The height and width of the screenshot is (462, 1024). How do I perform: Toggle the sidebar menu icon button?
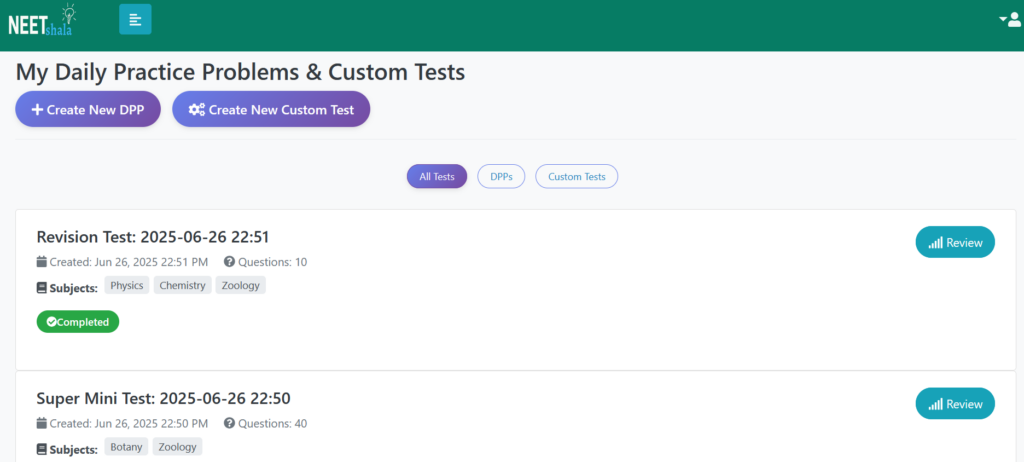click(x=135, y=19)
